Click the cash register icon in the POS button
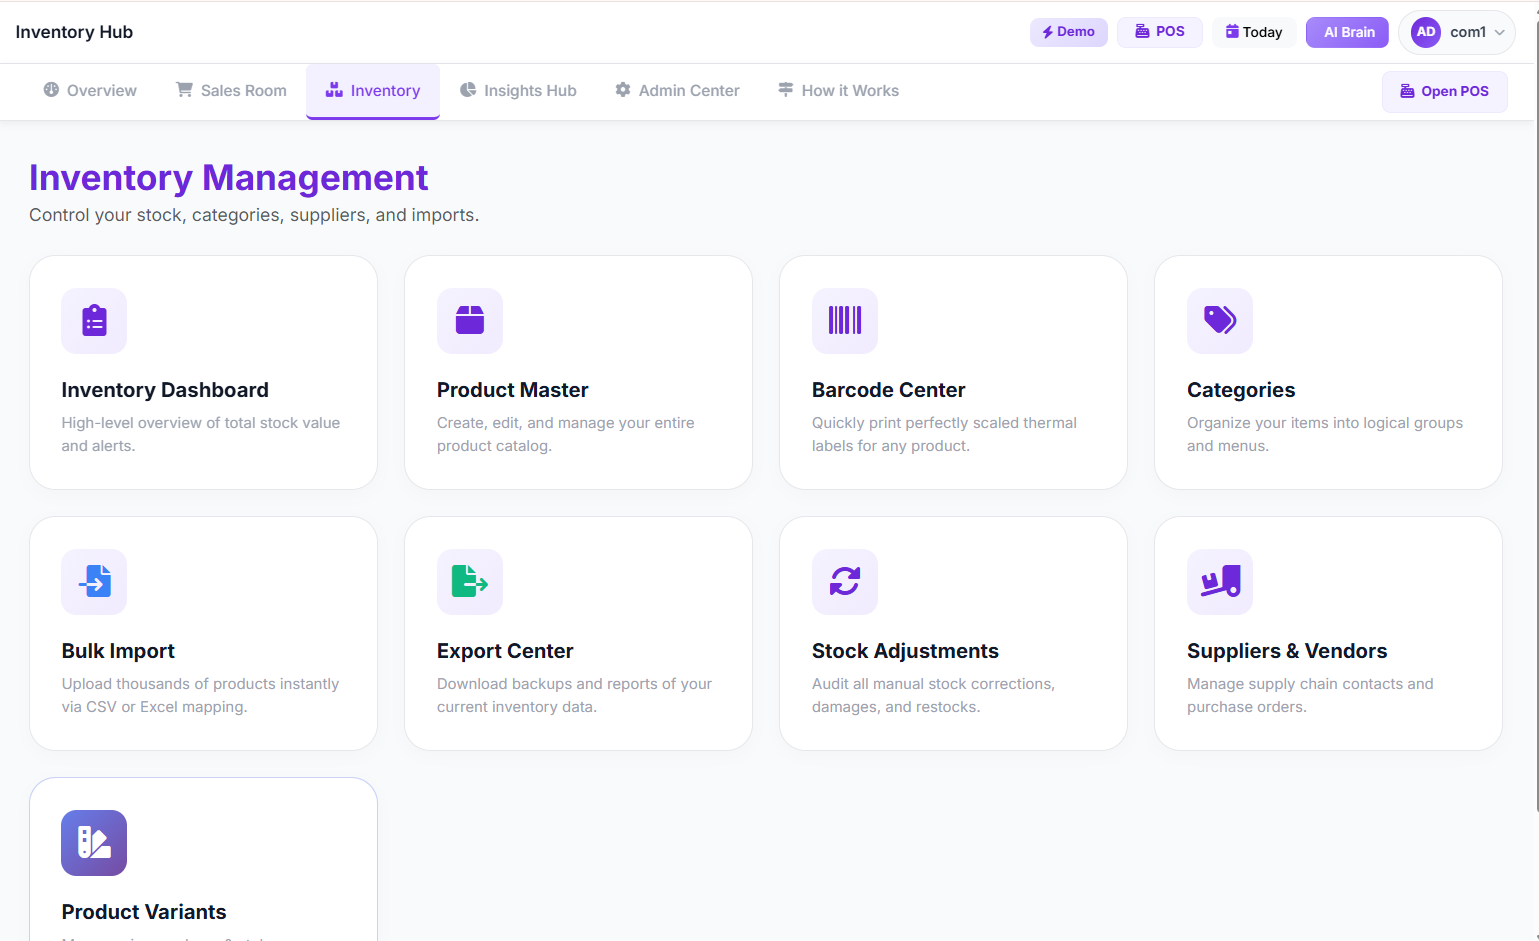The image size is (1539, 941). tap(1142, 31)
